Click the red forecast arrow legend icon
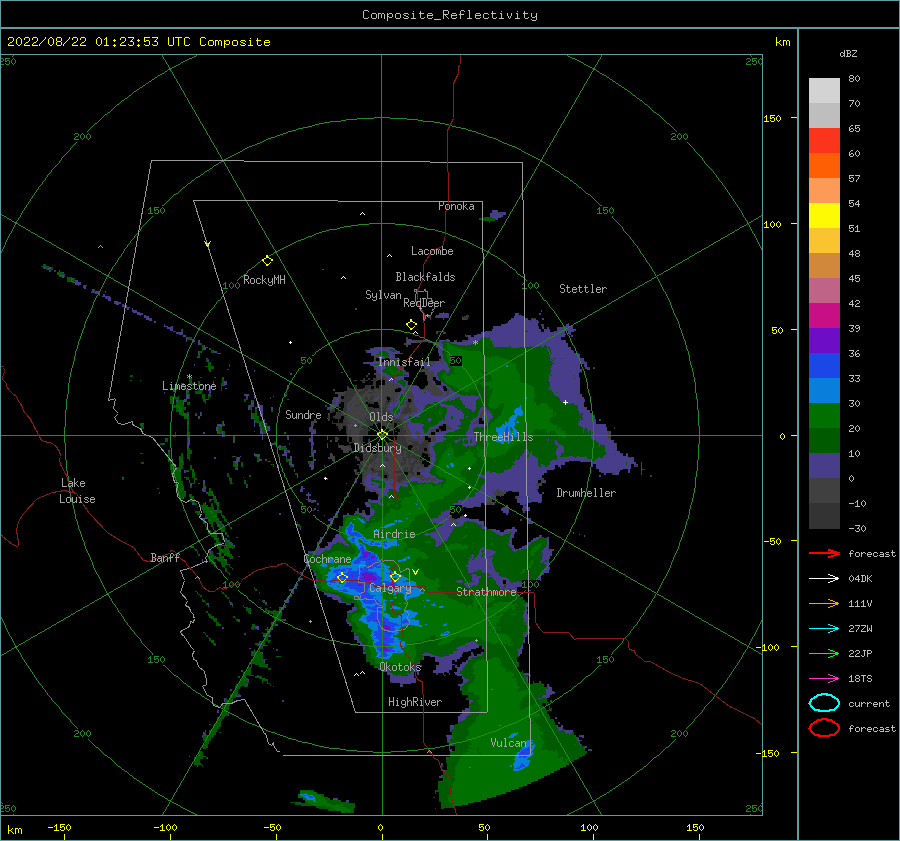Screen dimensions: 900x841 click(x=824, y=553)
